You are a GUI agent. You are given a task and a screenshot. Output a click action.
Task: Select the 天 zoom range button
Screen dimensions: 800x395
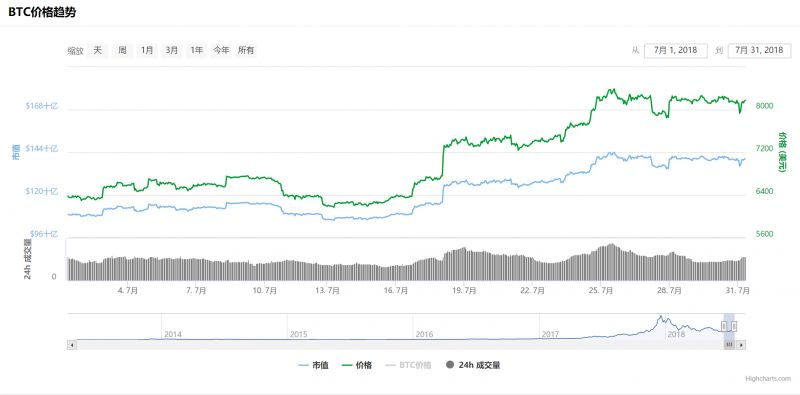[x=97, y=50]
